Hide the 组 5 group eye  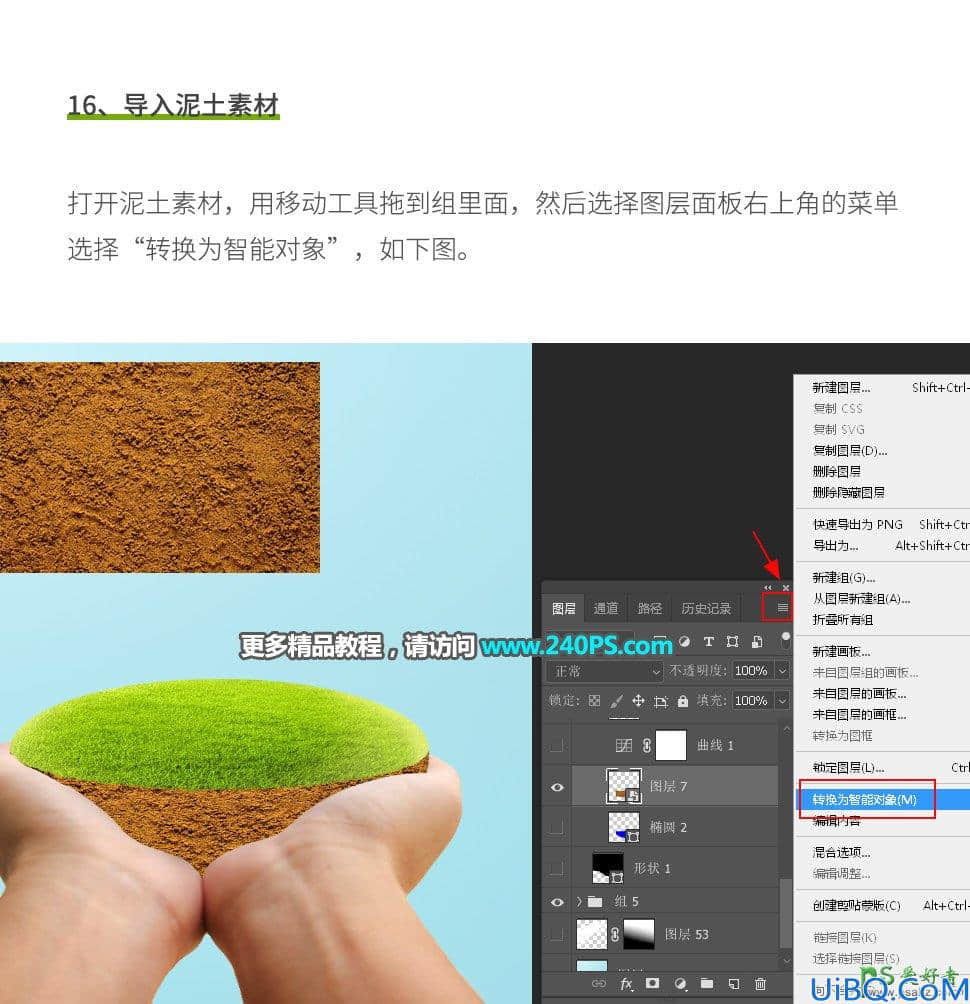(557, 902)
